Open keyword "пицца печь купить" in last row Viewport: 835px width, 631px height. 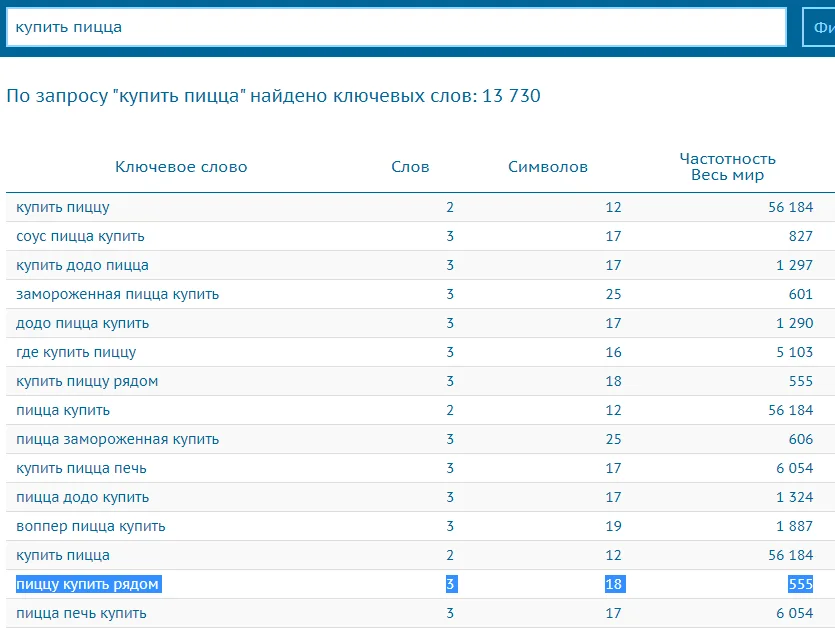pyautogui.click(x=81, y=613)
